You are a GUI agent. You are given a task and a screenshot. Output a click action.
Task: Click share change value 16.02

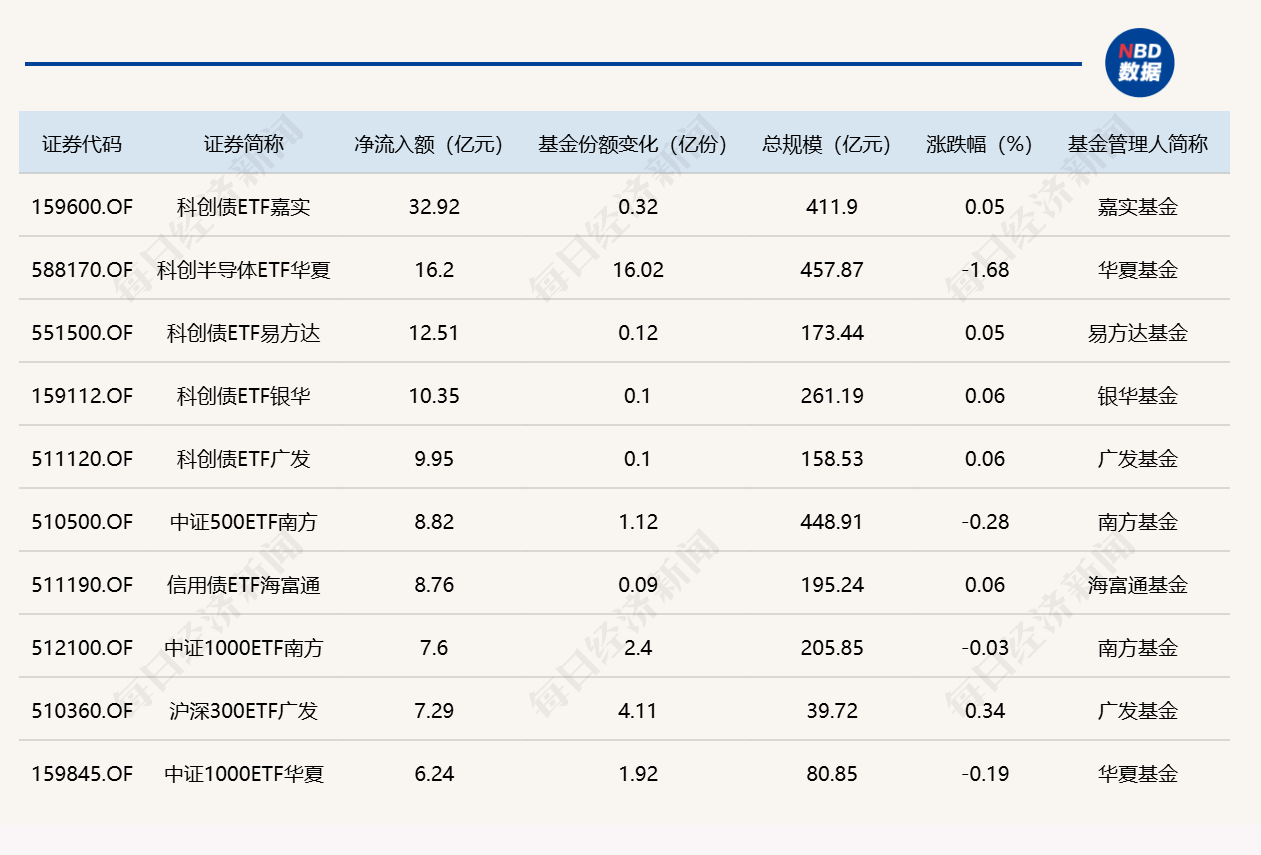(638, 270)
